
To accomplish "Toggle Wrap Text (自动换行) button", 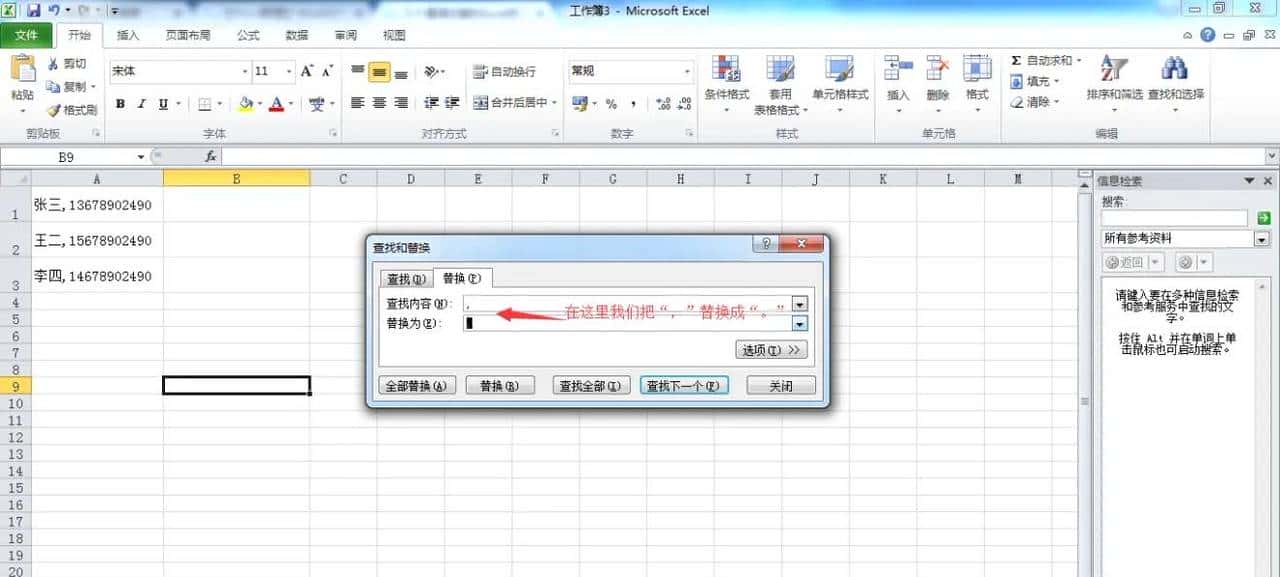I will 480,72.
